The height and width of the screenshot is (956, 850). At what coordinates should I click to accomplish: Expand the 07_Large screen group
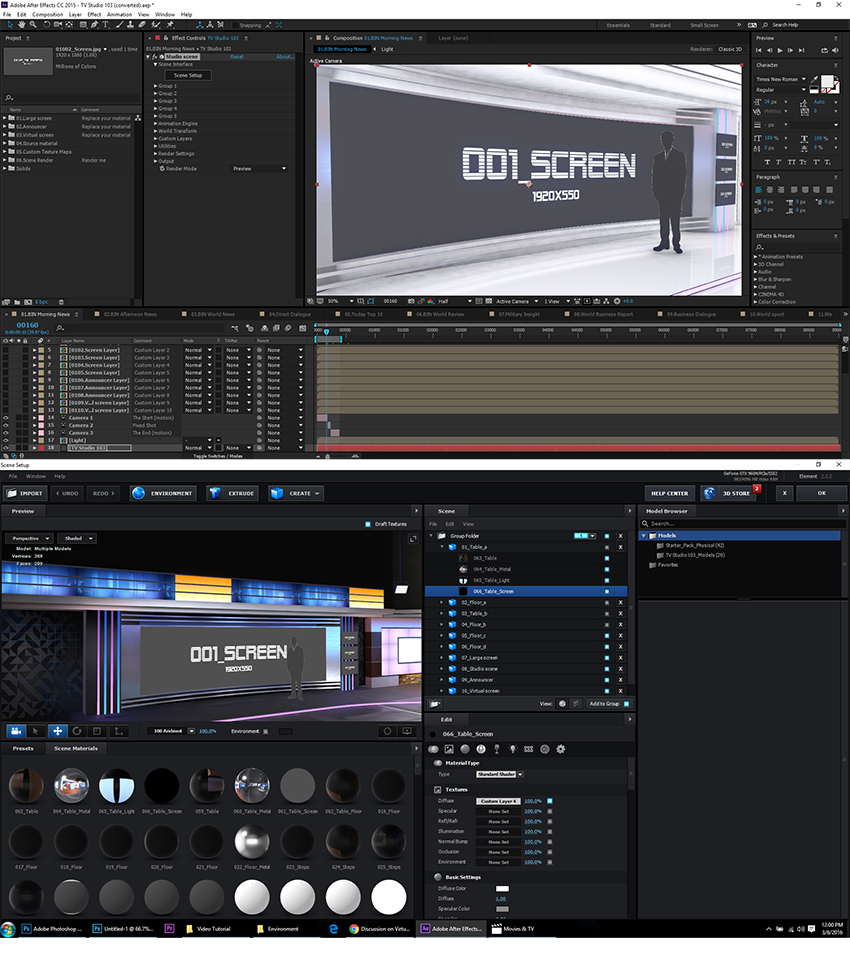point(442,658)
